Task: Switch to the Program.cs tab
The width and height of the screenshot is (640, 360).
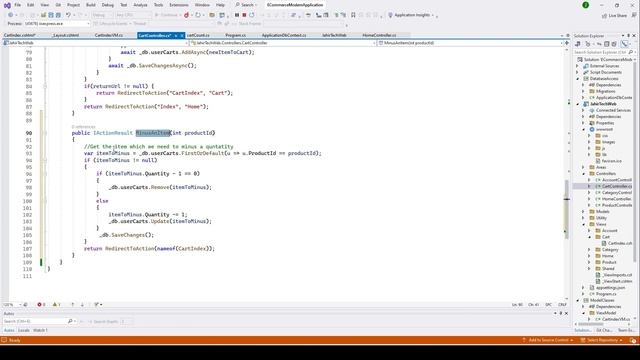Action: tap(236, 36)
